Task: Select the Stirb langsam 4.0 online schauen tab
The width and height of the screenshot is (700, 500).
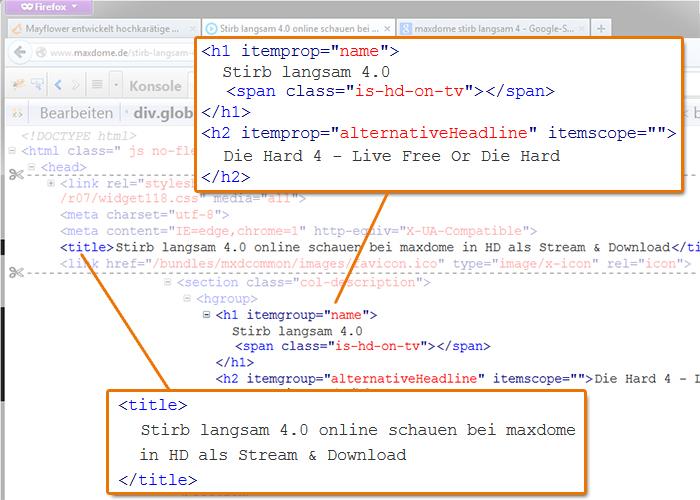Action: 298,29
